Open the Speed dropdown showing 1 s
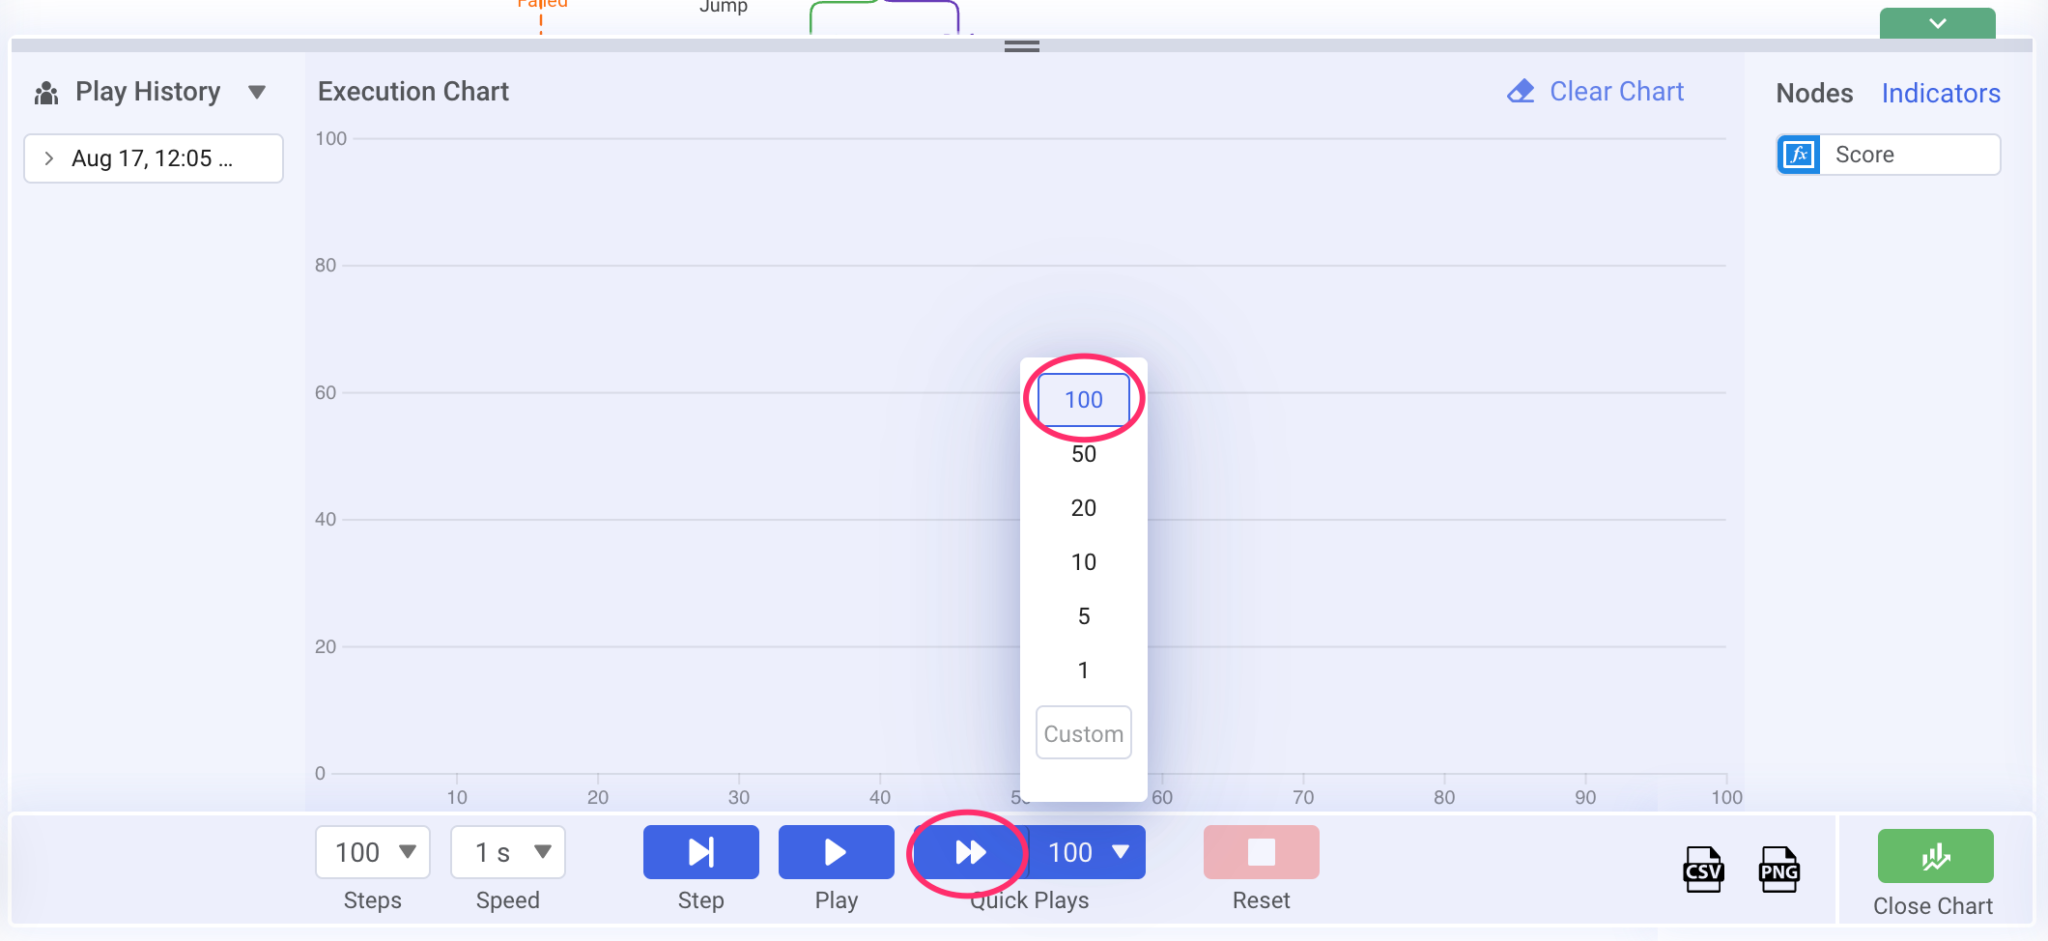This screenshot has height=941, width=2048. (507, 852)
